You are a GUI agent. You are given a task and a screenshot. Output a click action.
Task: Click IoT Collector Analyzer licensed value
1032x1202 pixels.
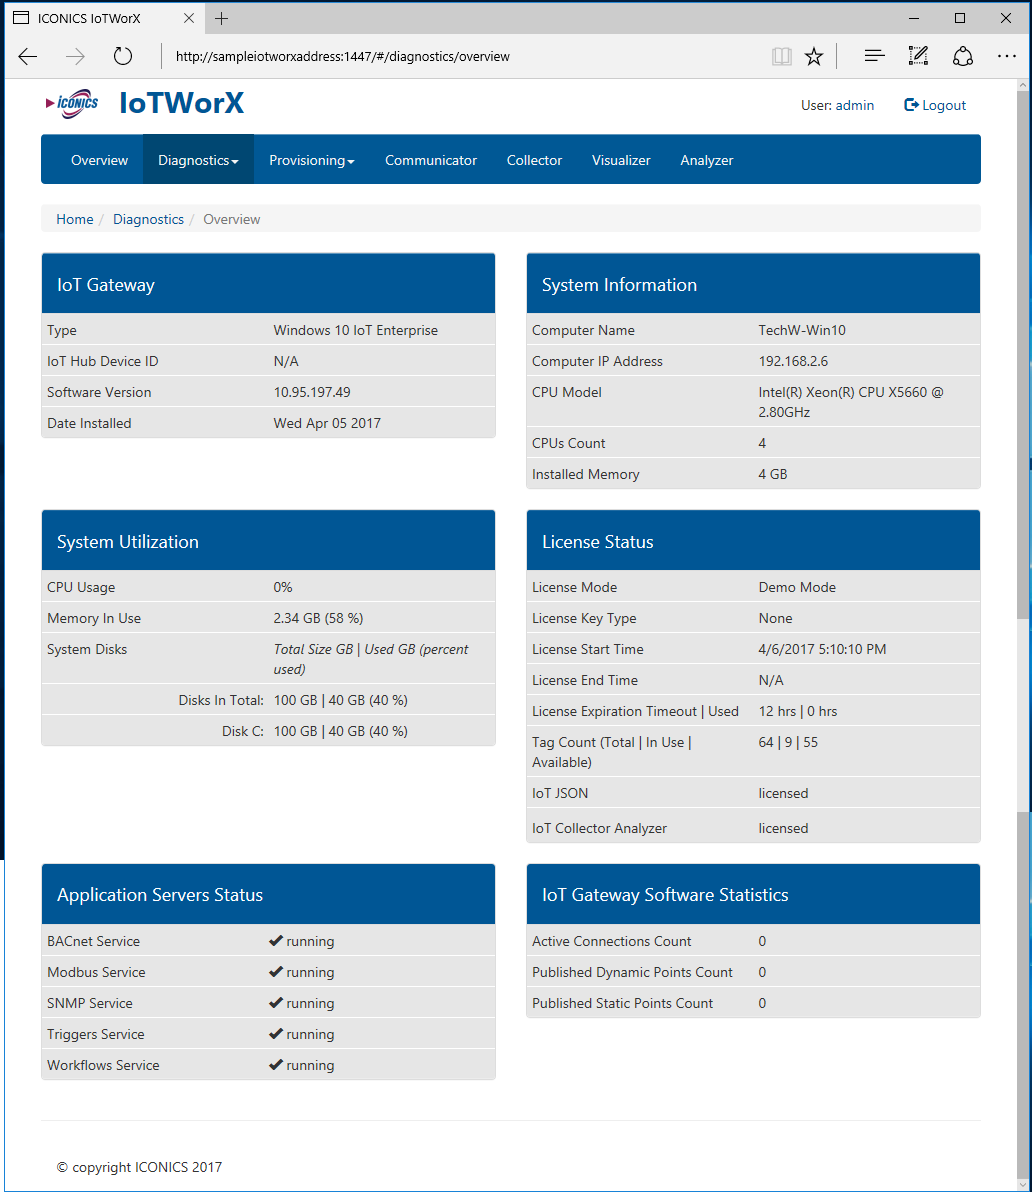[783, 828]
